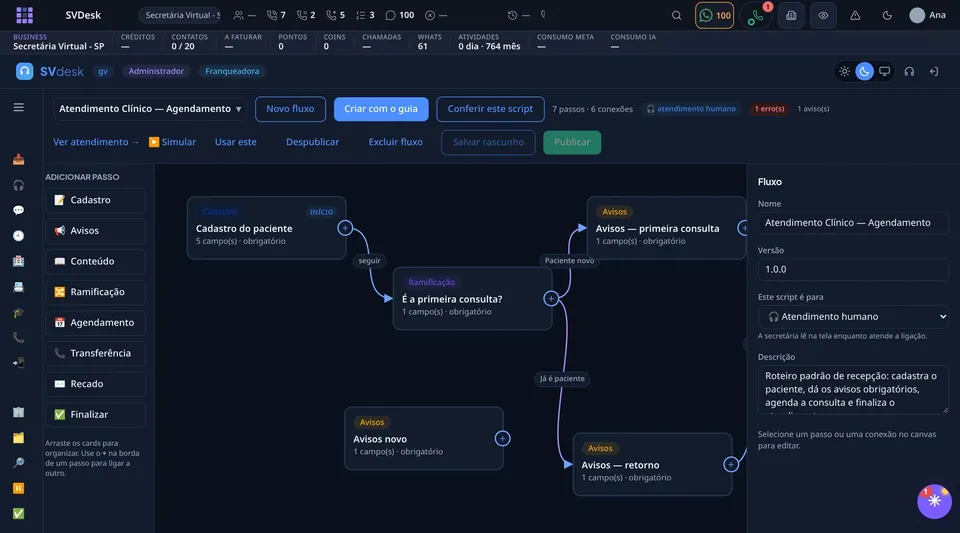Add the Finalizar step
The width and height of the screenshot is (960, 533).
pyautogui.click(x=96, y=414)
